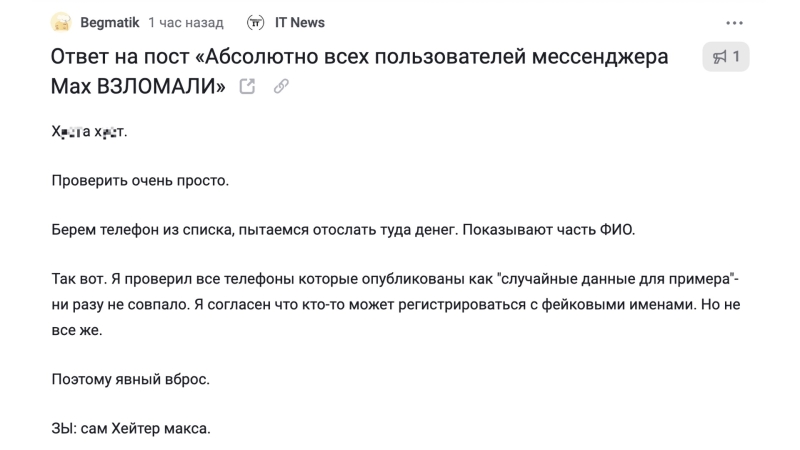Go to the IT News community
800x450 pixels.
tap(300, 22)
